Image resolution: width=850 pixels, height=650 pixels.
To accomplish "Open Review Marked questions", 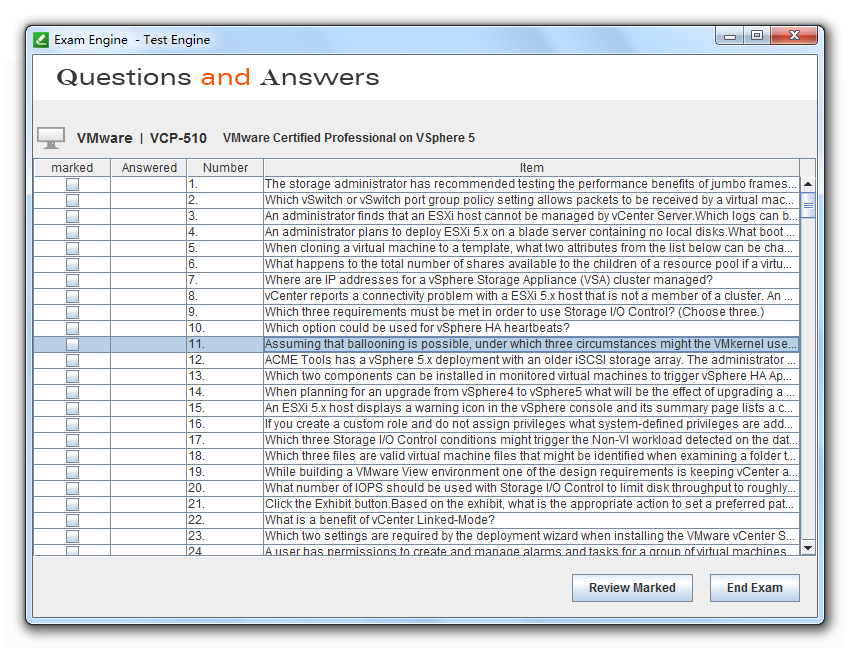I will pyautogui.click(x=632, y=588).
